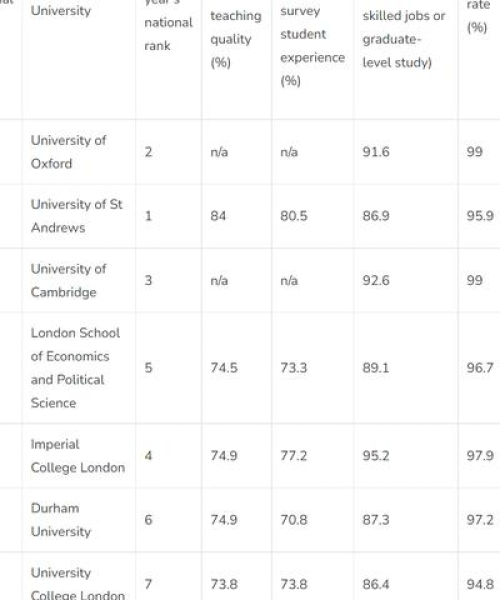Image resolution: width=500 pixels, height=600 pixels.
Task: Click LSE's 73.3 student experience value
Action: [x=293, y=368]
